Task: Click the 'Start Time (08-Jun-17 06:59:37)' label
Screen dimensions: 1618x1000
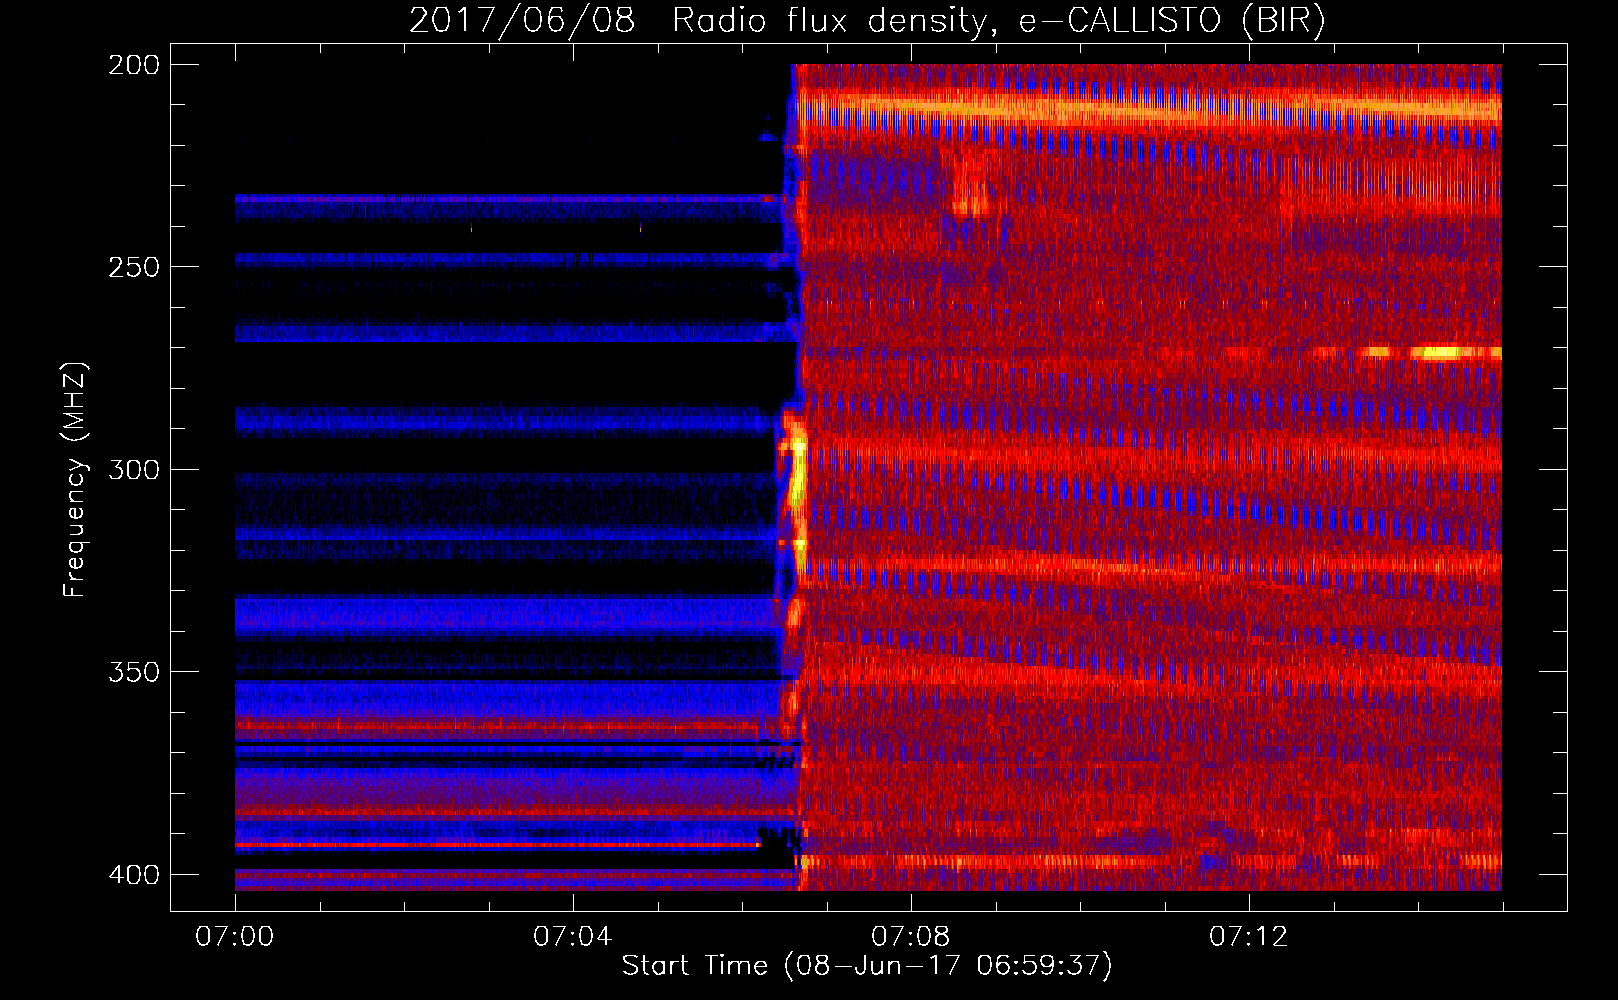Action: 867,966
